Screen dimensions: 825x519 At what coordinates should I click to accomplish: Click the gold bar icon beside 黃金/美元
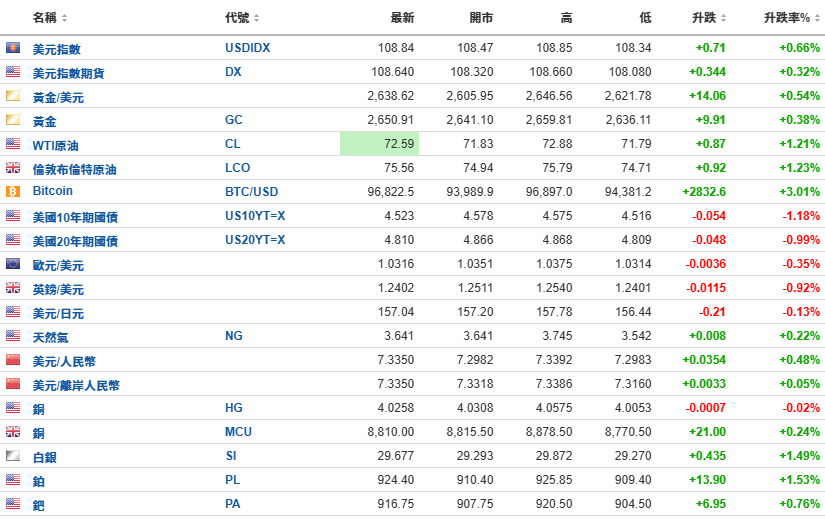tap(12, 96)
